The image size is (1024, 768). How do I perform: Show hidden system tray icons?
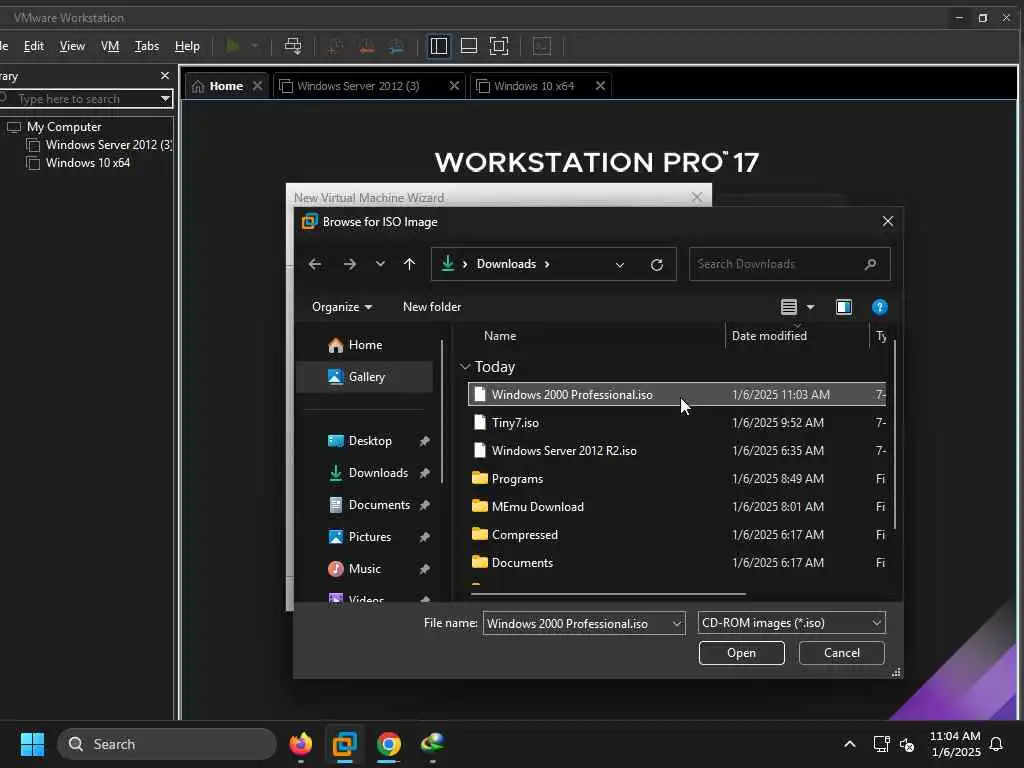point(850,744)
